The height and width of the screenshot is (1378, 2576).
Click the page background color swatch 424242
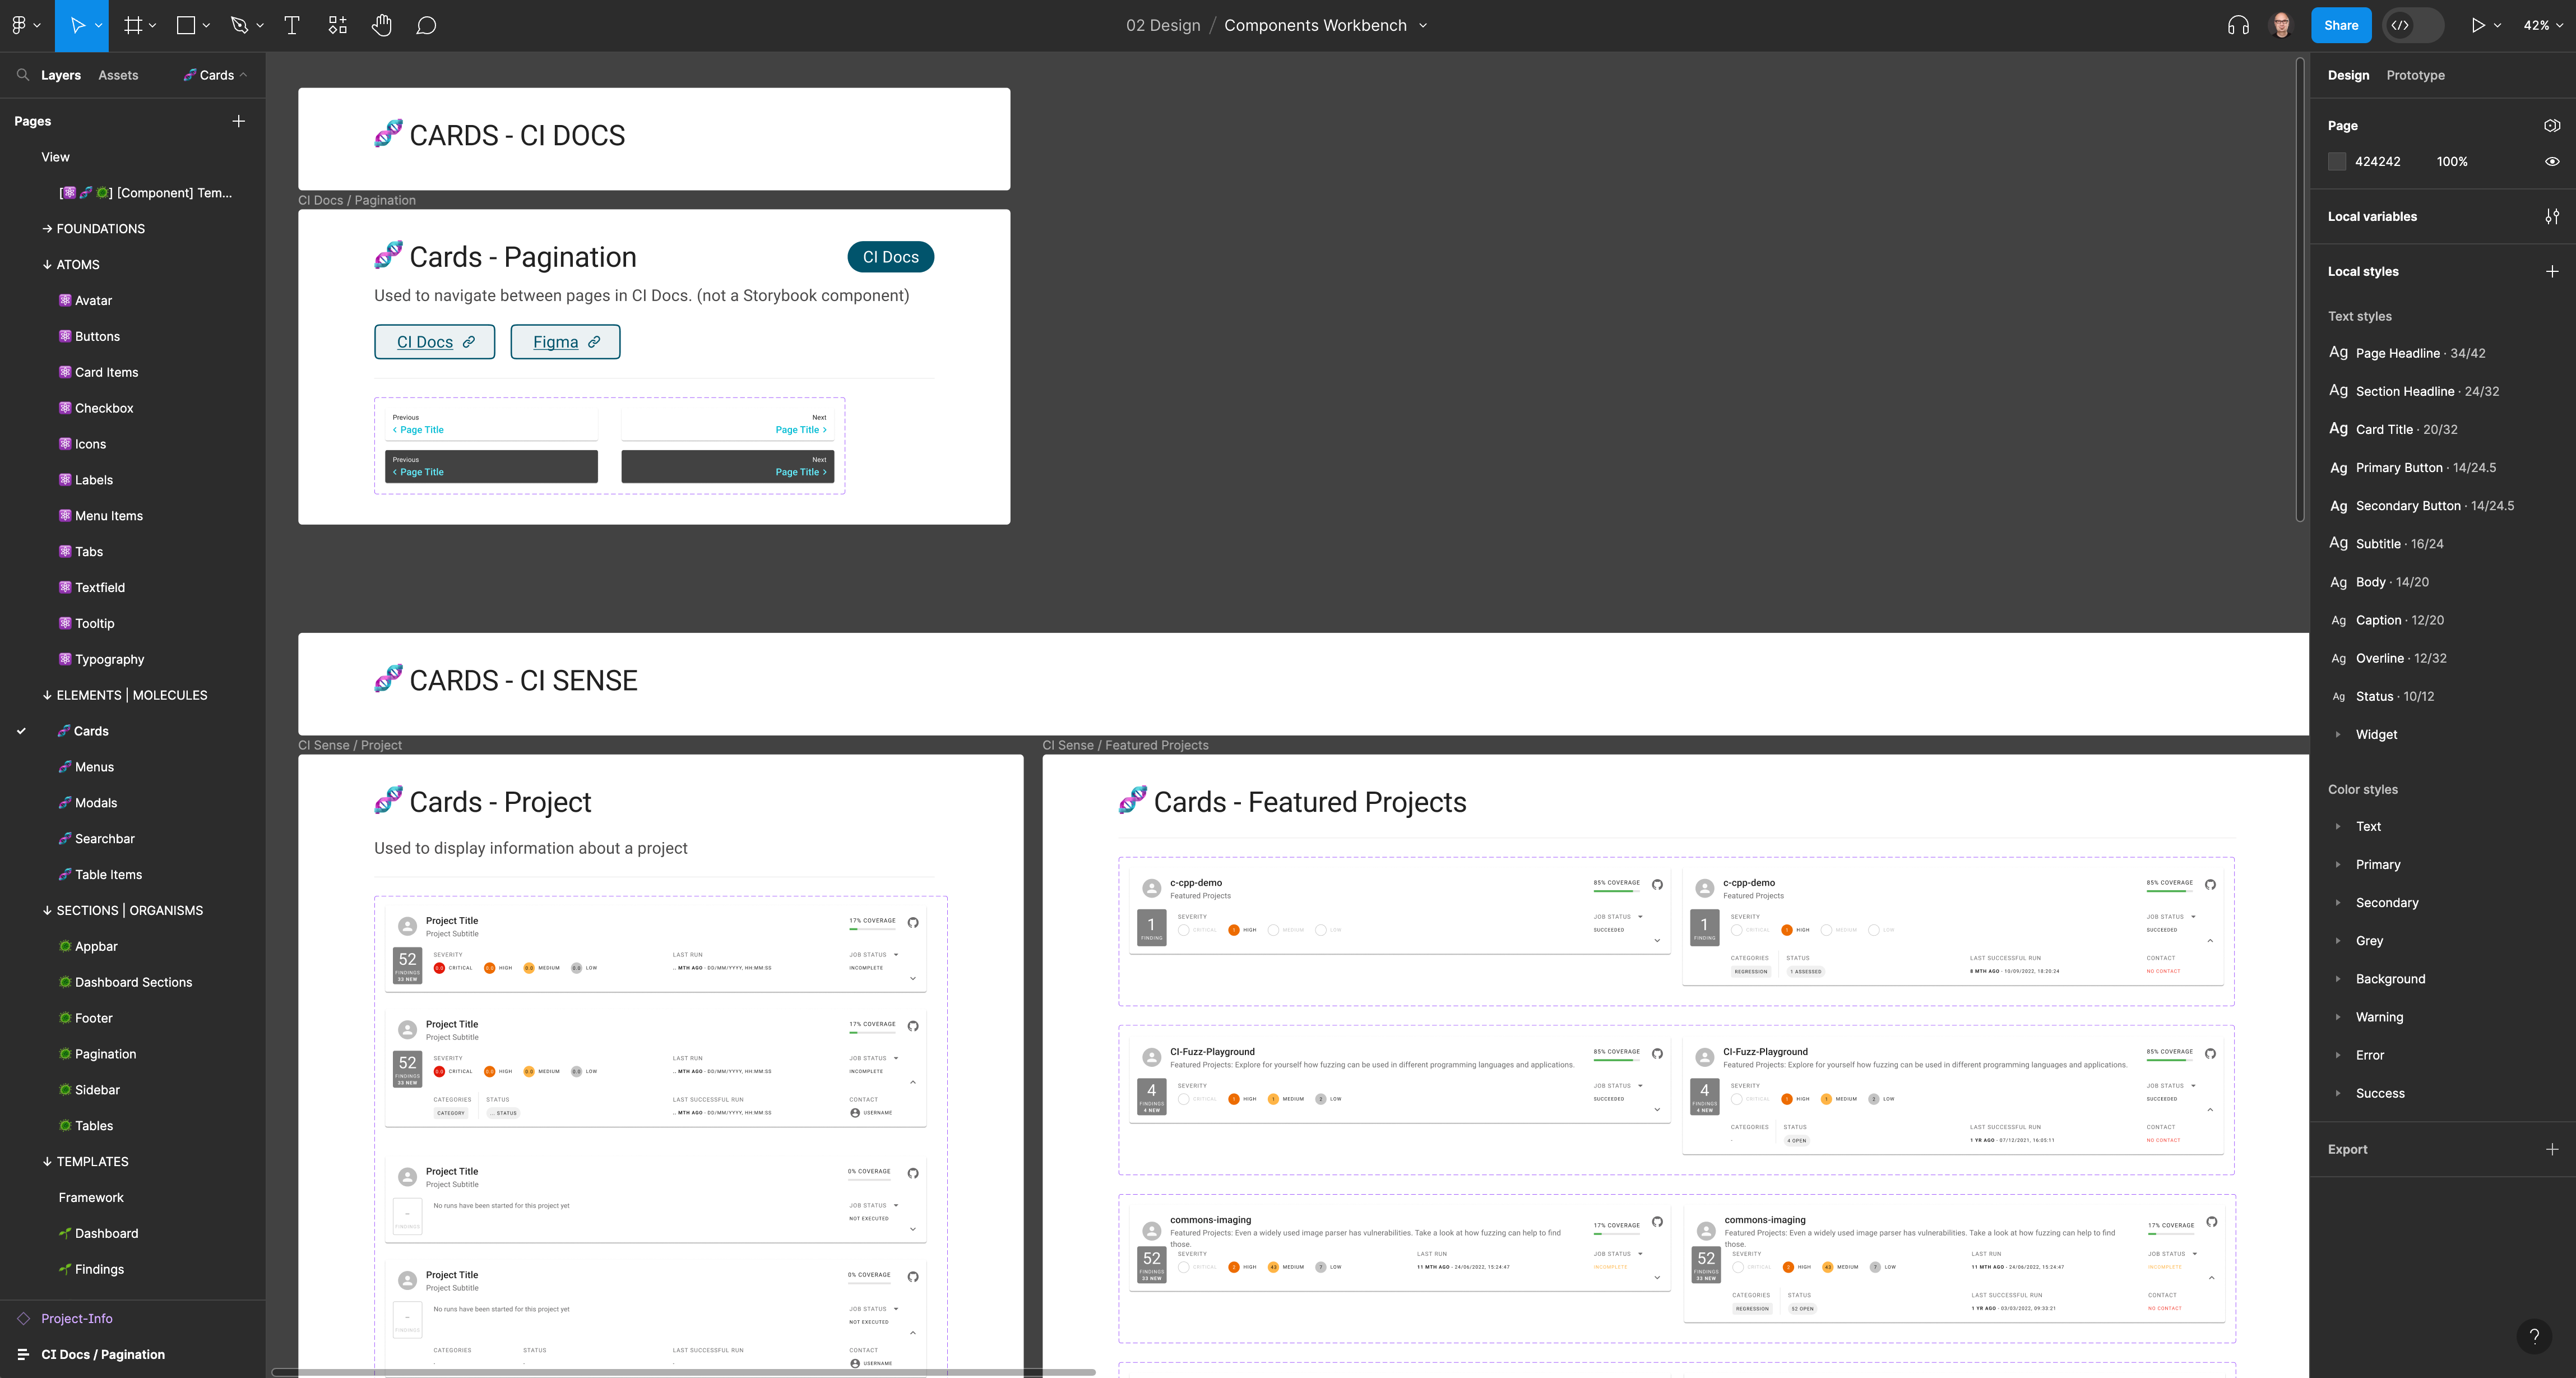(x=2336, y=161)
